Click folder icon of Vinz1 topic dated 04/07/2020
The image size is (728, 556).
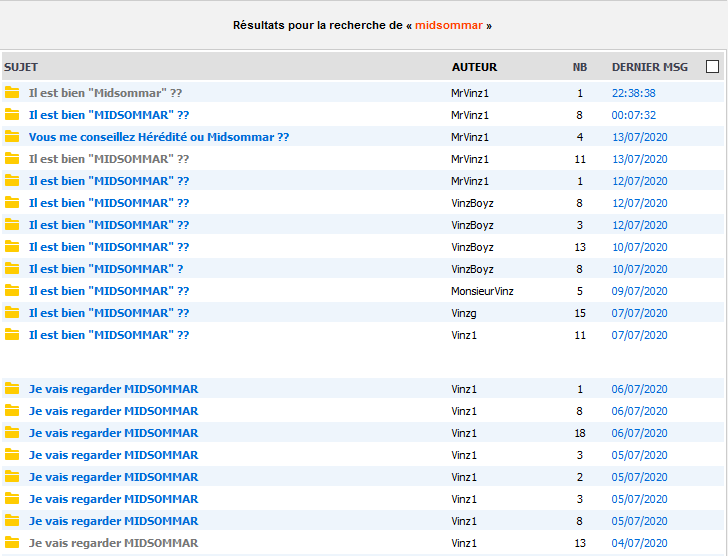12,543
